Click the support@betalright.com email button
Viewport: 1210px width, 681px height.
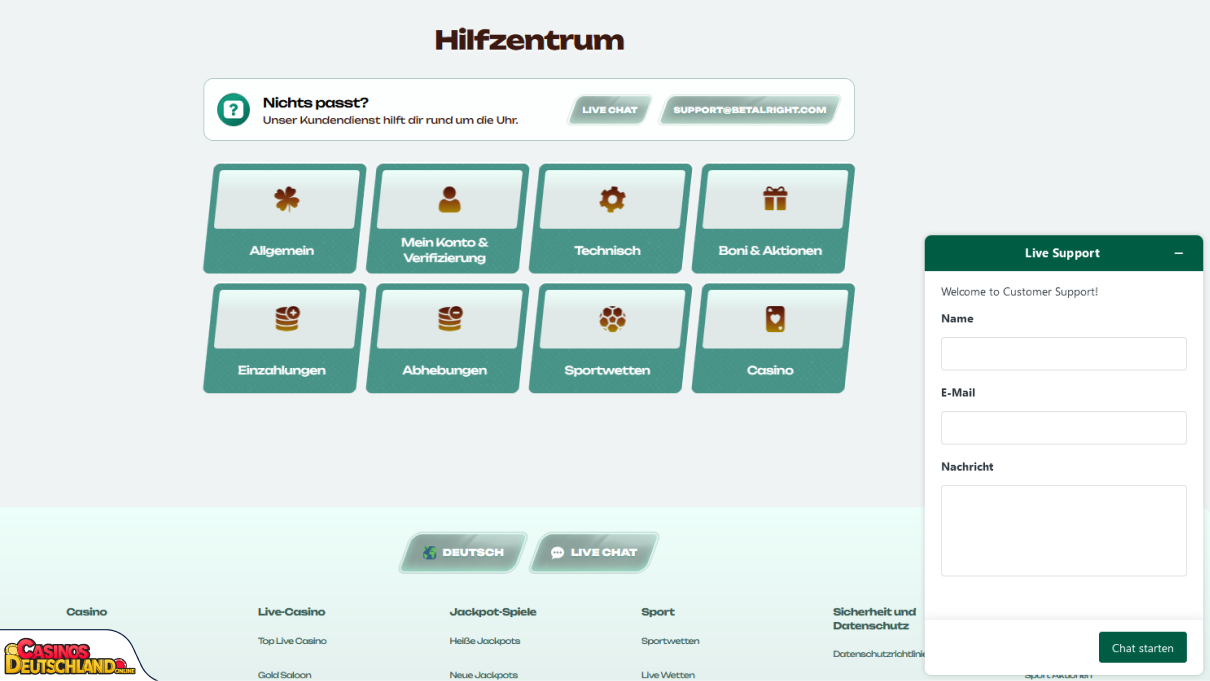tap(750, 110)
